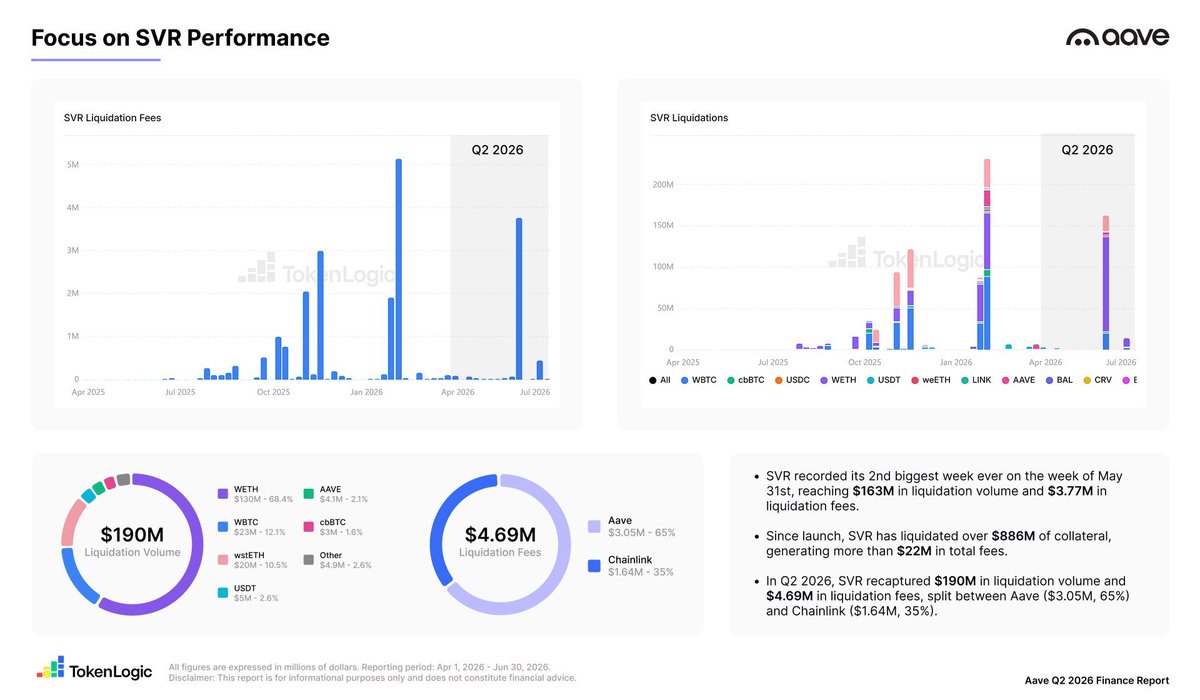Image resolution: width=1200 pixels, height=700 pixels.
Task: Click Q2 2026 label in Liquidation Fees chart
Action: pyautogui.click(x=497, y=150)
